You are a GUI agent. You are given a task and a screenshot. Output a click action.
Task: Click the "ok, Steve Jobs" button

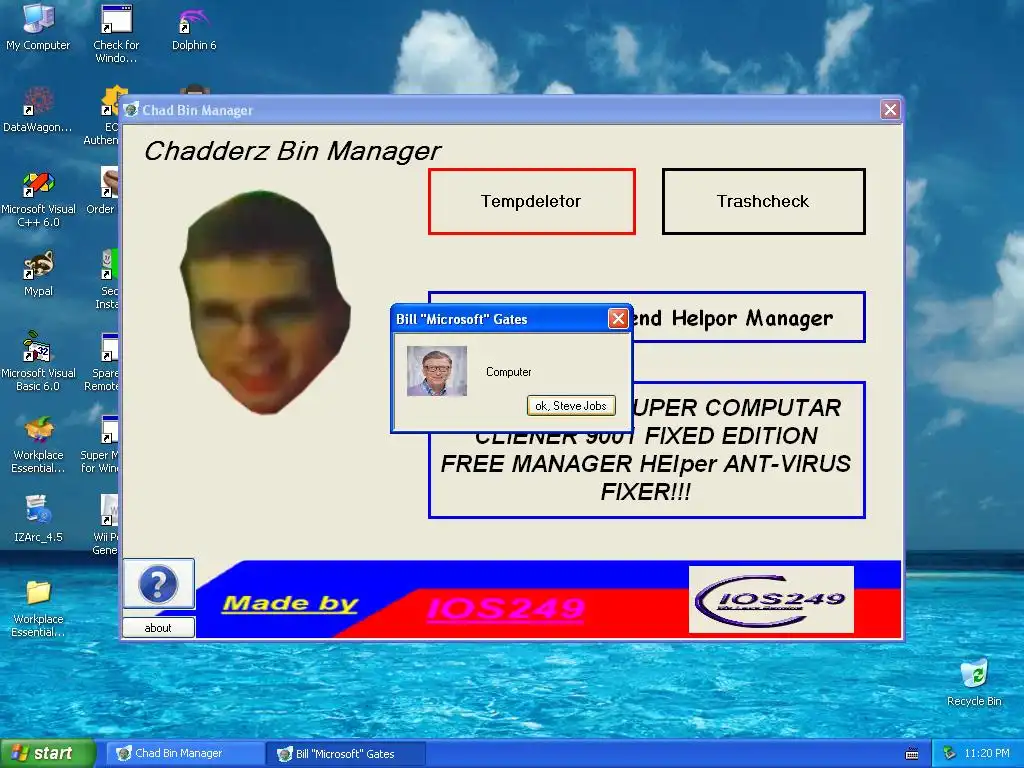[x=571, y=406]
